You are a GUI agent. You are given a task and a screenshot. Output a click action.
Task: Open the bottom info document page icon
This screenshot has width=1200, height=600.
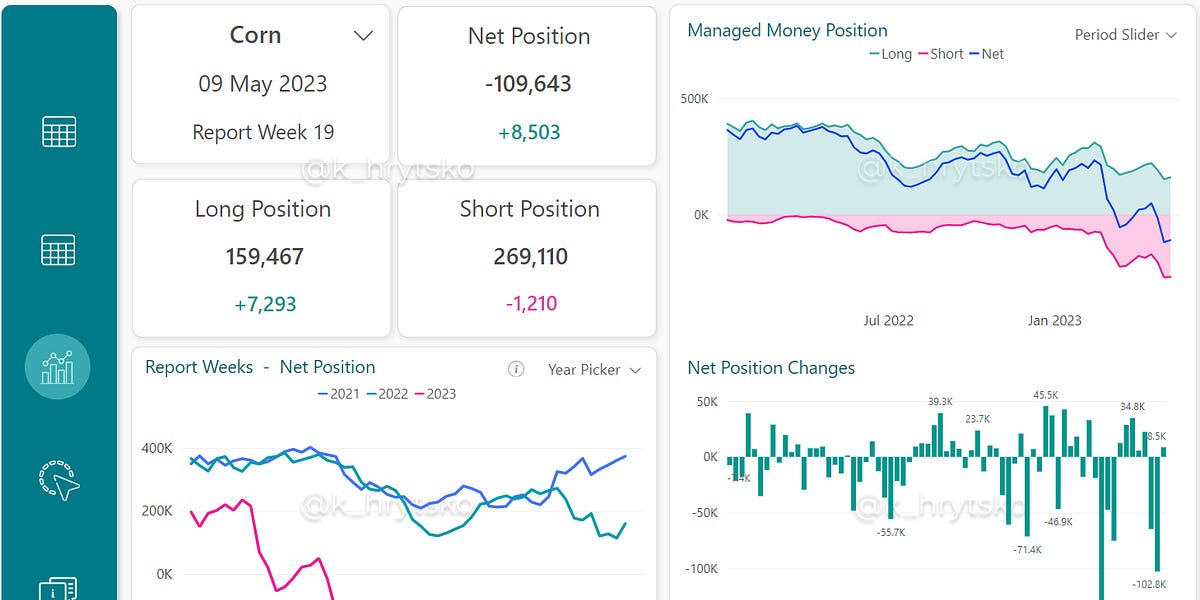tap(58, 590)
